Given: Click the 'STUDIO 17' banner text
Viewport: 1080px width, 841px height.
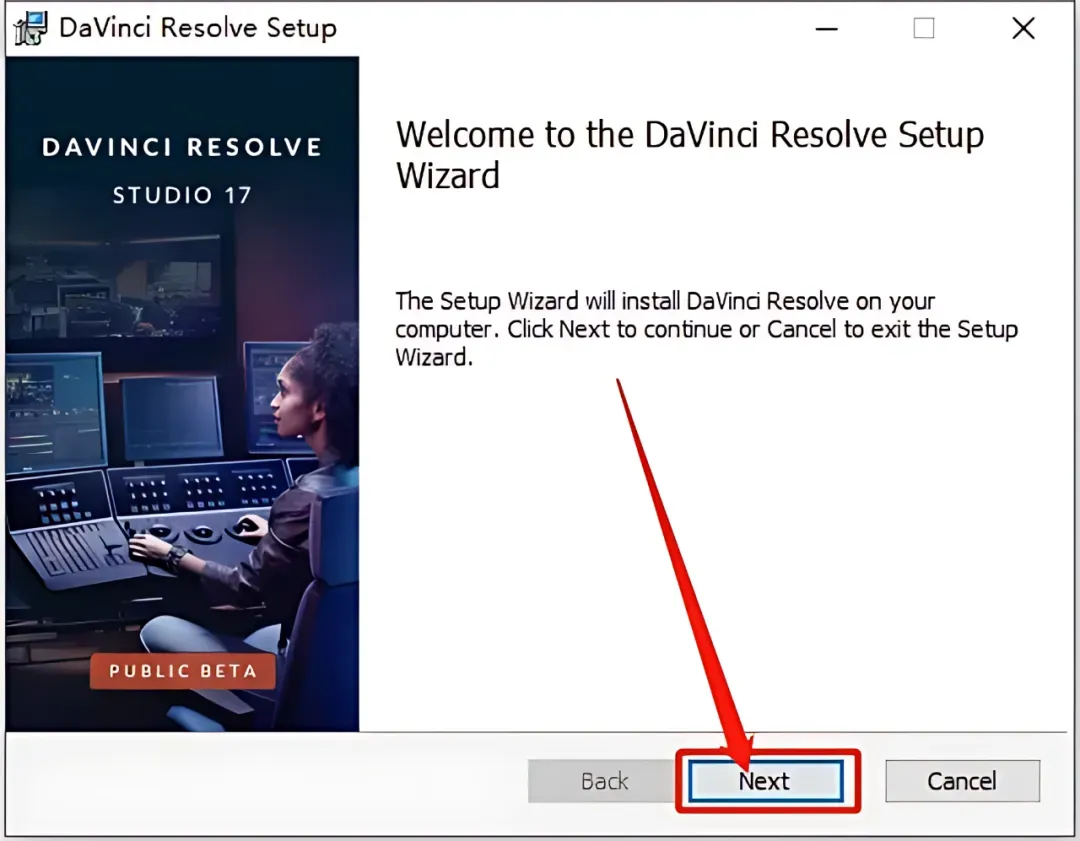Looking at the screenshot, I should [x=182, y=196].
